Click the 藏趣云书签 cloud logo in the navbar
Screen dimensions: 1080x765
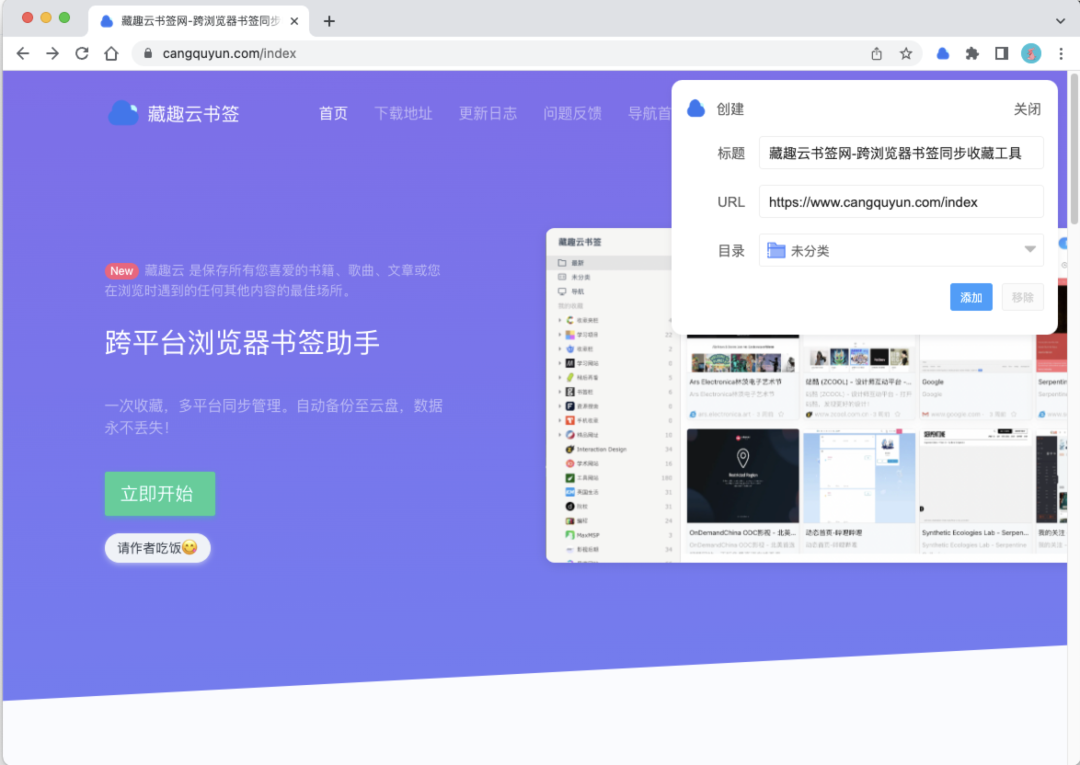point(122,113)
